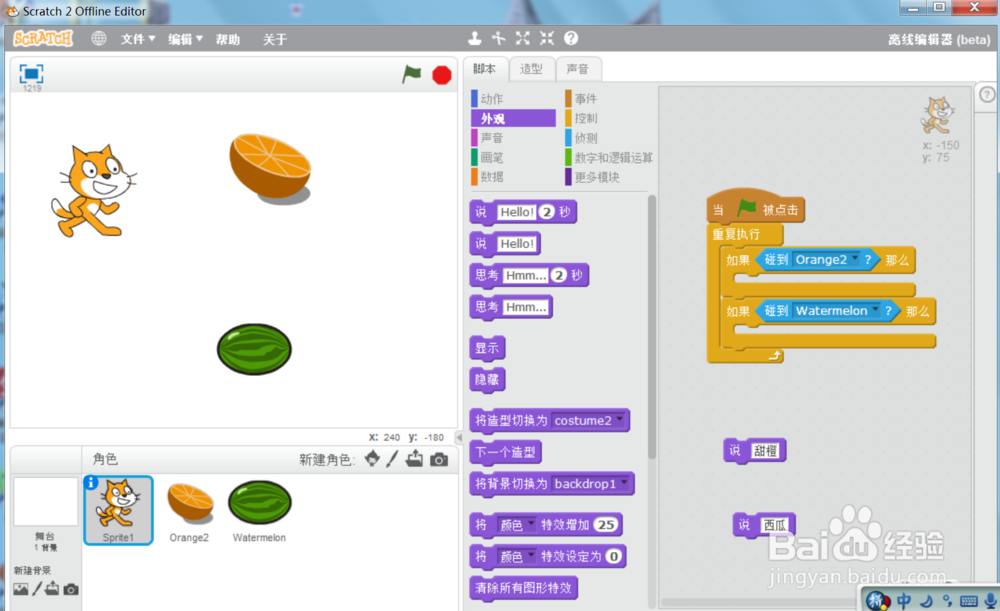Screen dimensions: 1000x611
Task: Click the Hello! text field in 说 2秒 block
Action: coord(517,212)
